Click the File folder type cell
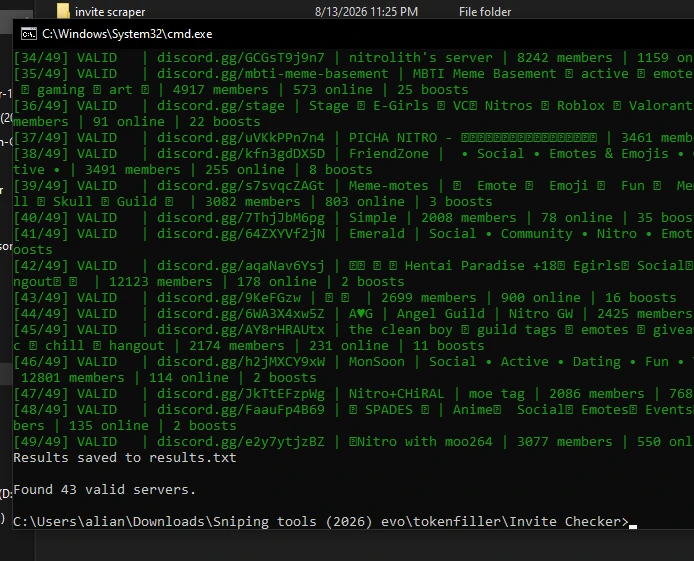This screenshot has height=561, width=694. click(485, 12)
